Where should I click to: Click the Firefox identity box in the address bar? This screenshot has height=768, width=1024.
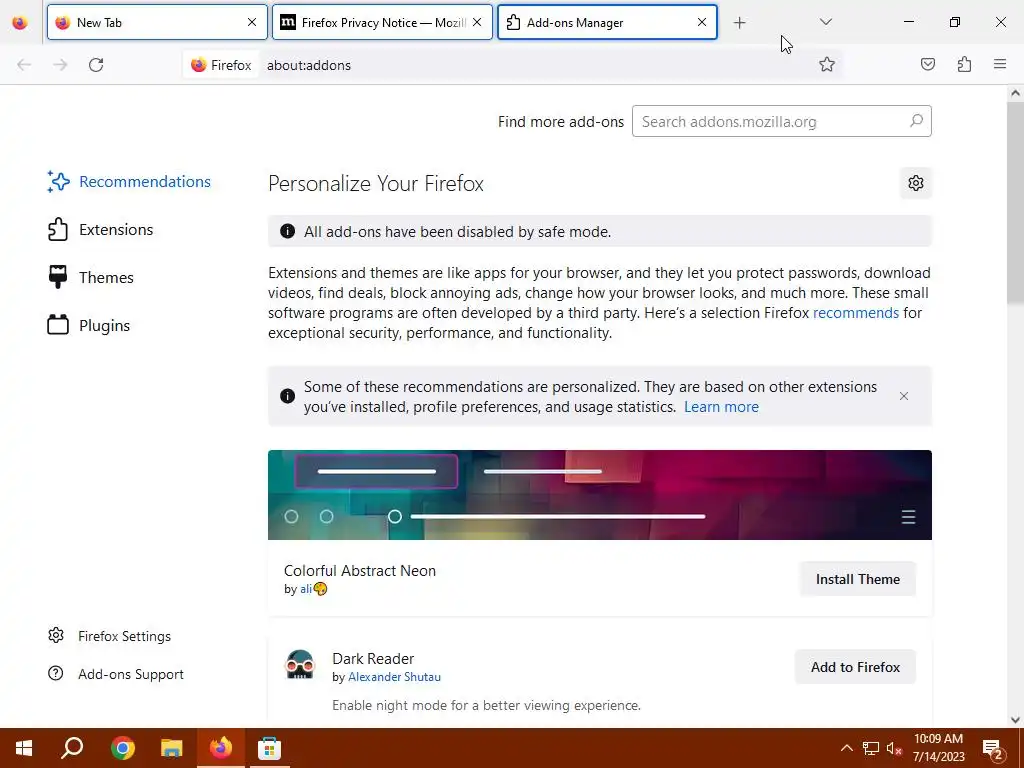tap(221, 65)
